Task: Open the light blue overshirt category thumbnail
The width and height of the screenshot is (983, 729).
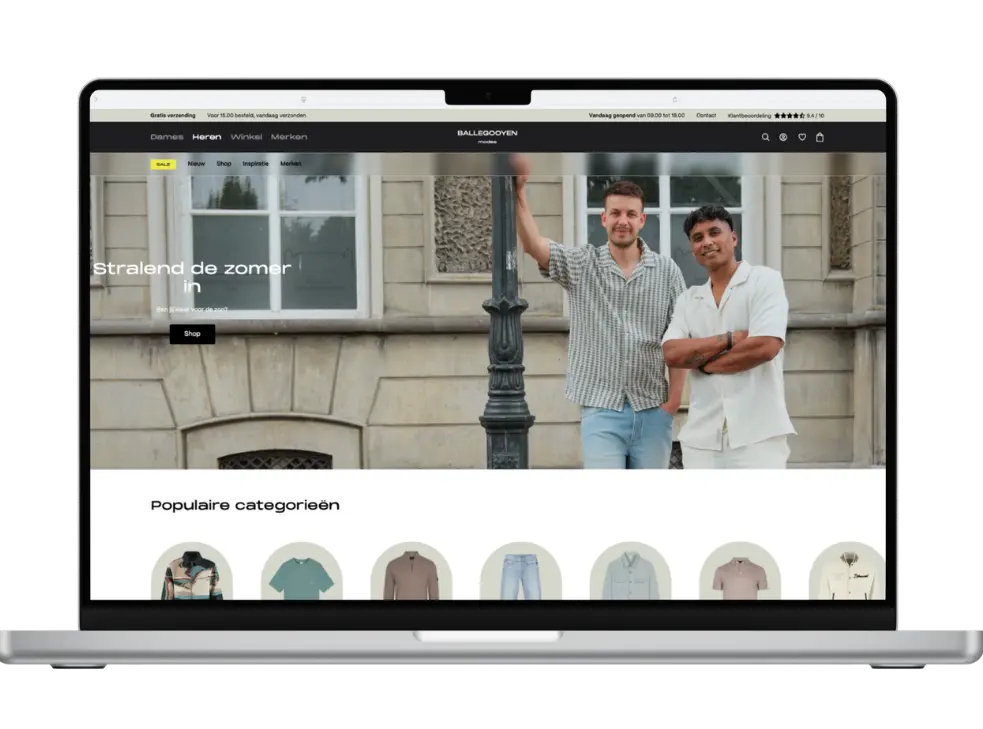Action: coord(631,571)
